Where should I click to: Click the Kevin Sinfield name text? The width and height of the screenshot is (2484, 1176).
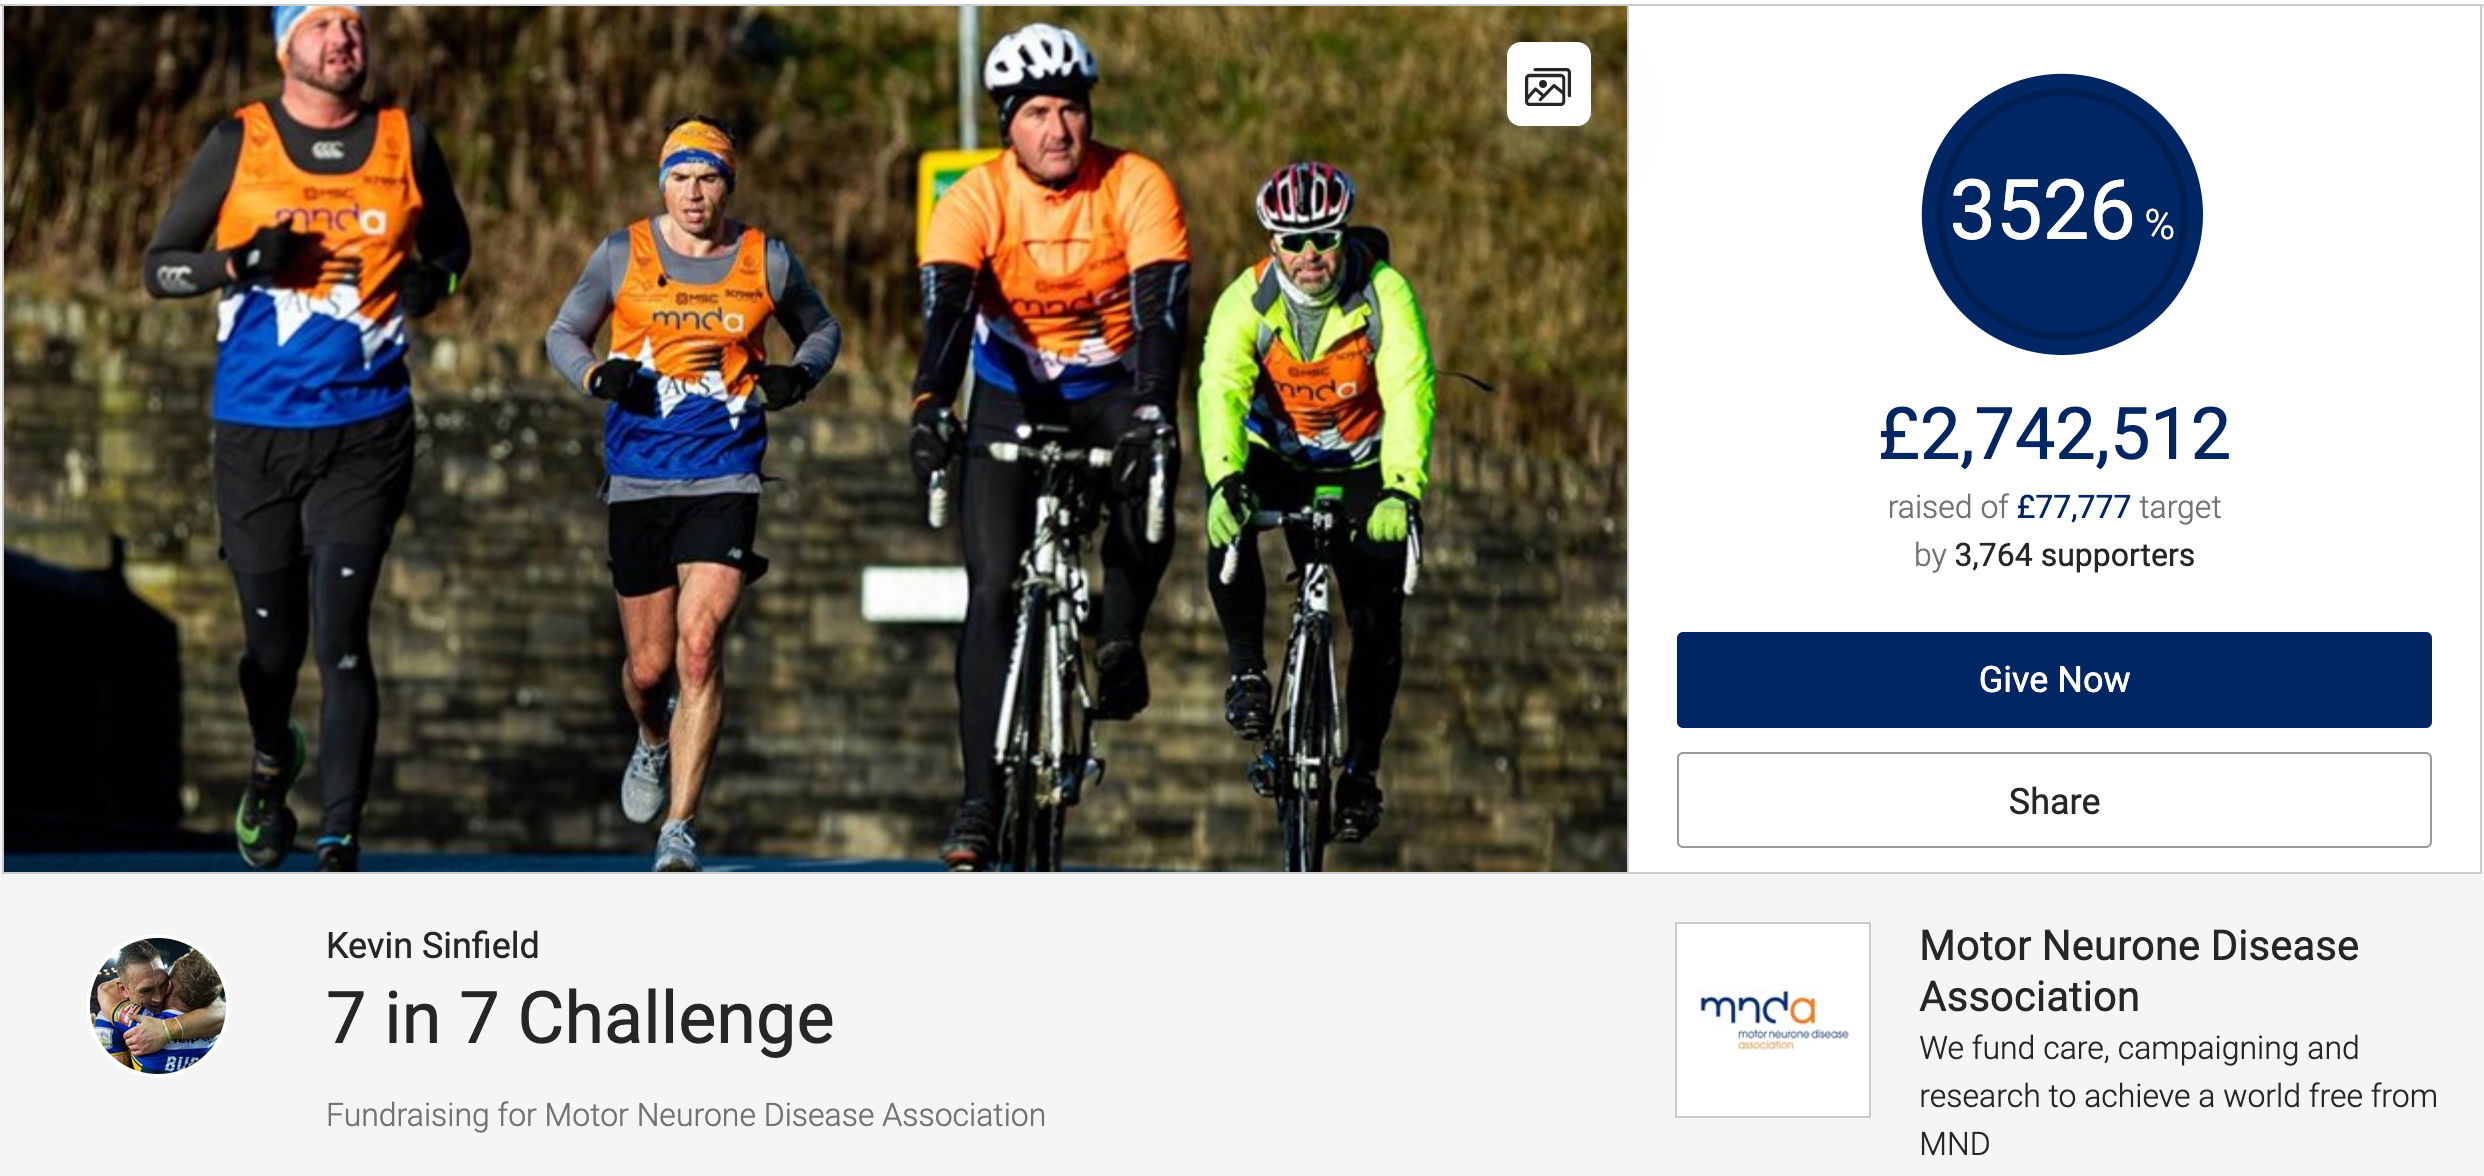tap(432, 945)
